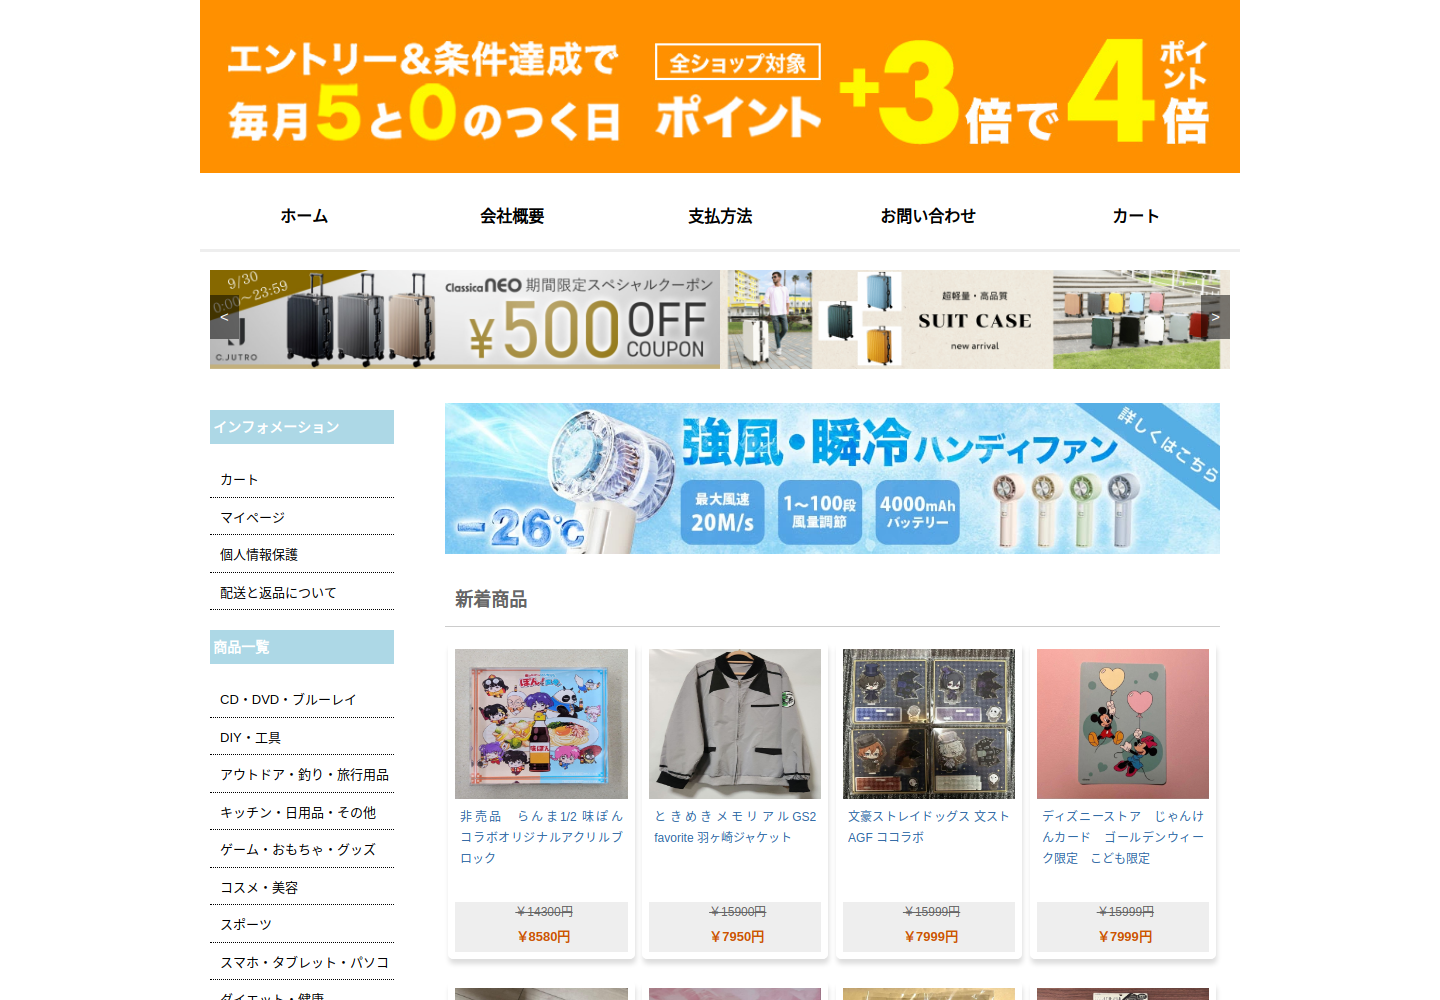The width and height of the screenshot is (1440, 1000).
Task: Click the orange point campaign banner
Action: click(720, 86)
